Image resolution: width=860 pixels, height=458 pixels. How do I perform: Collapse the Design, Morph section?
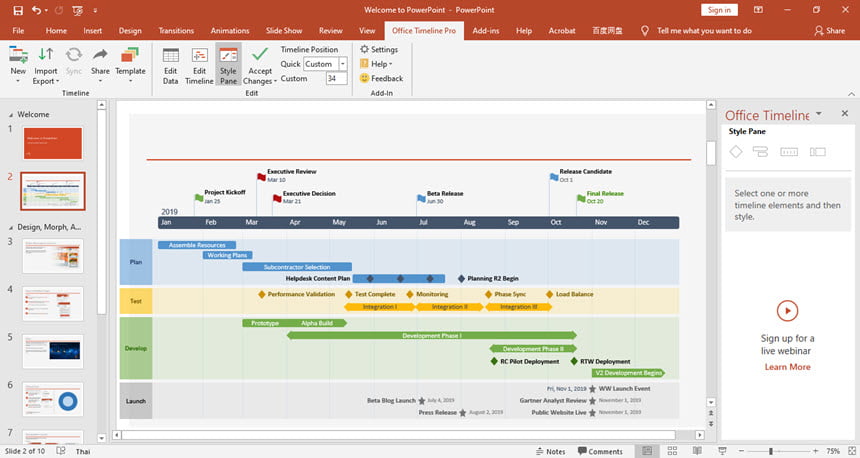point(11,227)
